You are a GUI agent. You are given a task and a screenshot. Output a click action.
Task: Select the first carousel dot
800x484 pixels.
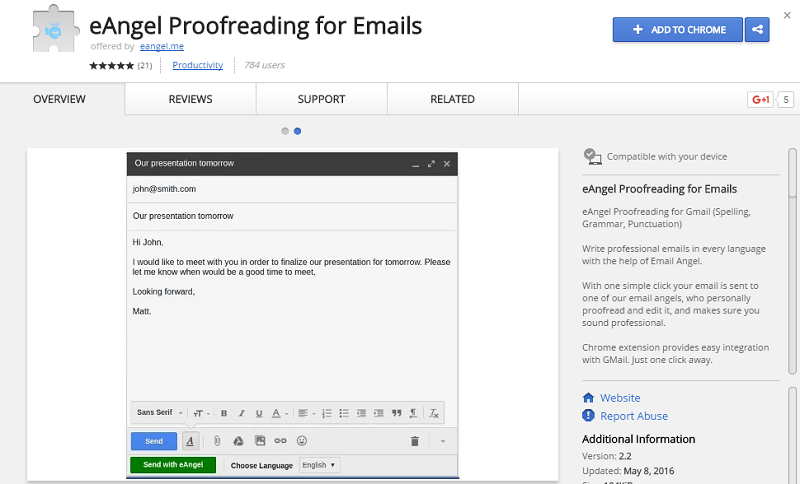285,131
